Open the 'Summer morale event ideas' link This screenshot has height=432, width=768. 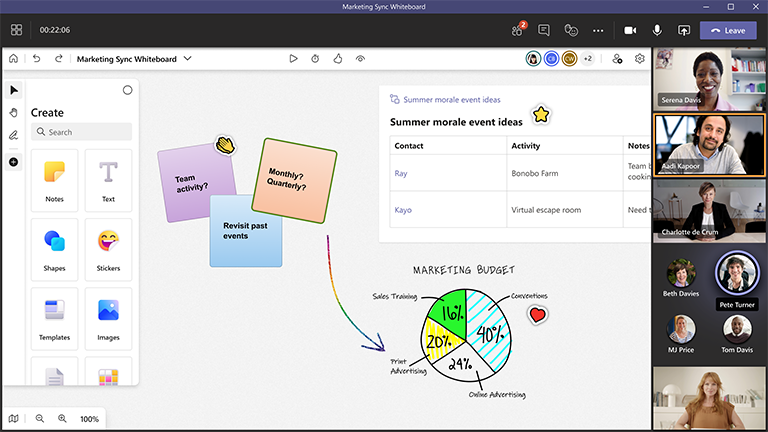pos(452,99)
